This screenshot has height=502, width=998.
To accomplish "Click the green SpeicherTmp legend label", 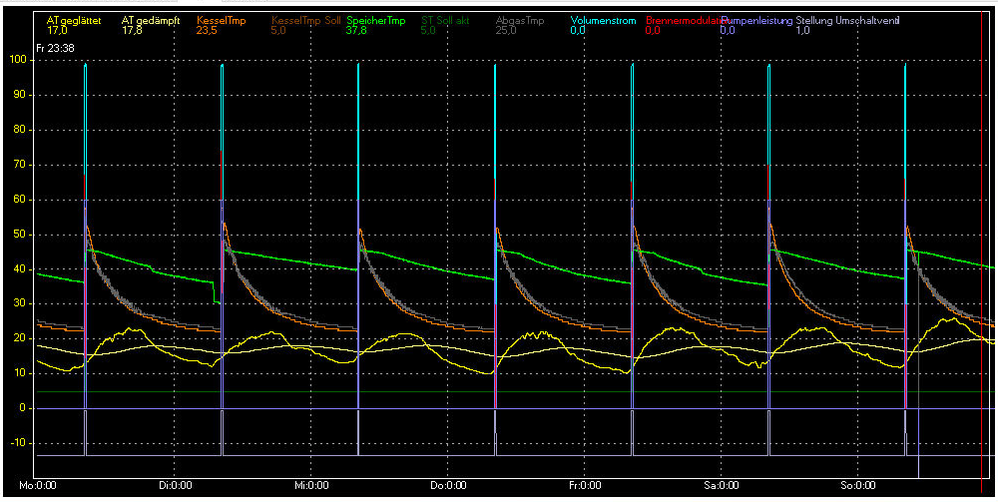I will [x=375, y=20].
